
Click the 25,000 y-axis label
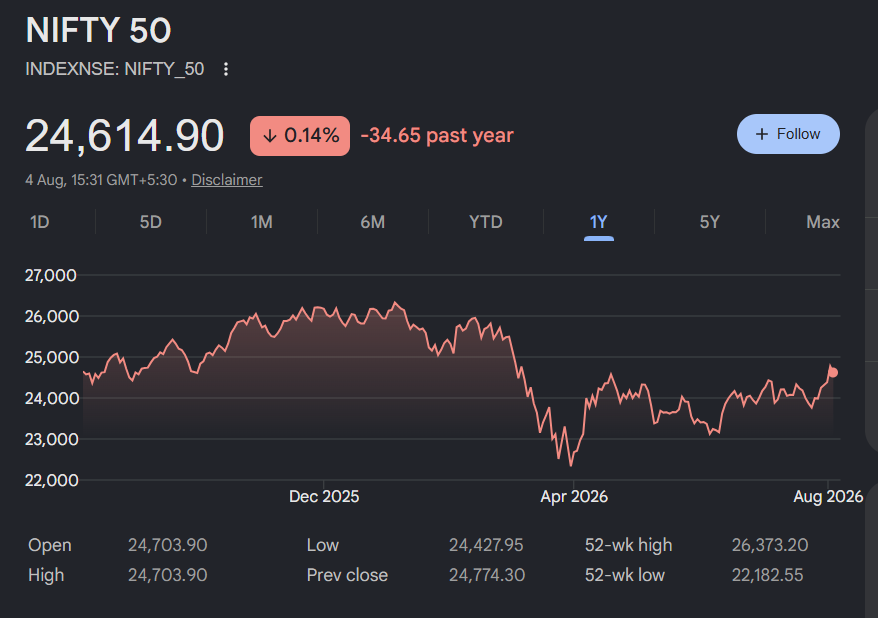point(52,357)
